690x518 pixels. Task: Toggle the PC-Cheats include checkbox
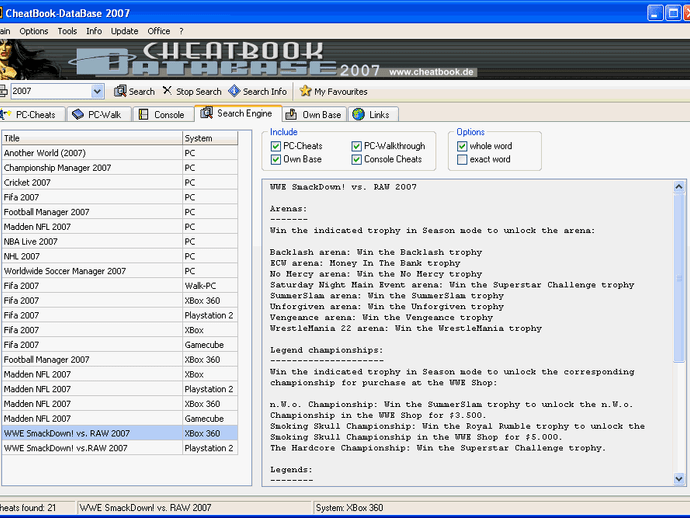[x=276, y=146]
